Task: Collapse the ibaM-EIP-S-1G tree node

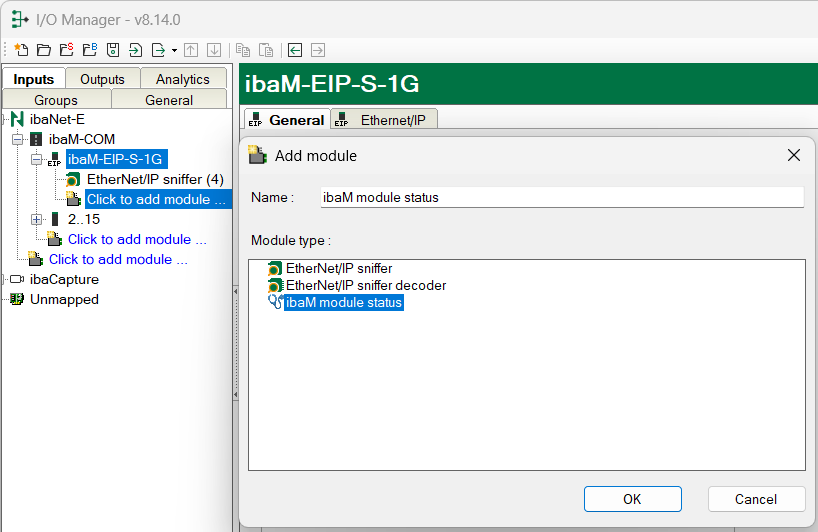Action: click(37, 160)
